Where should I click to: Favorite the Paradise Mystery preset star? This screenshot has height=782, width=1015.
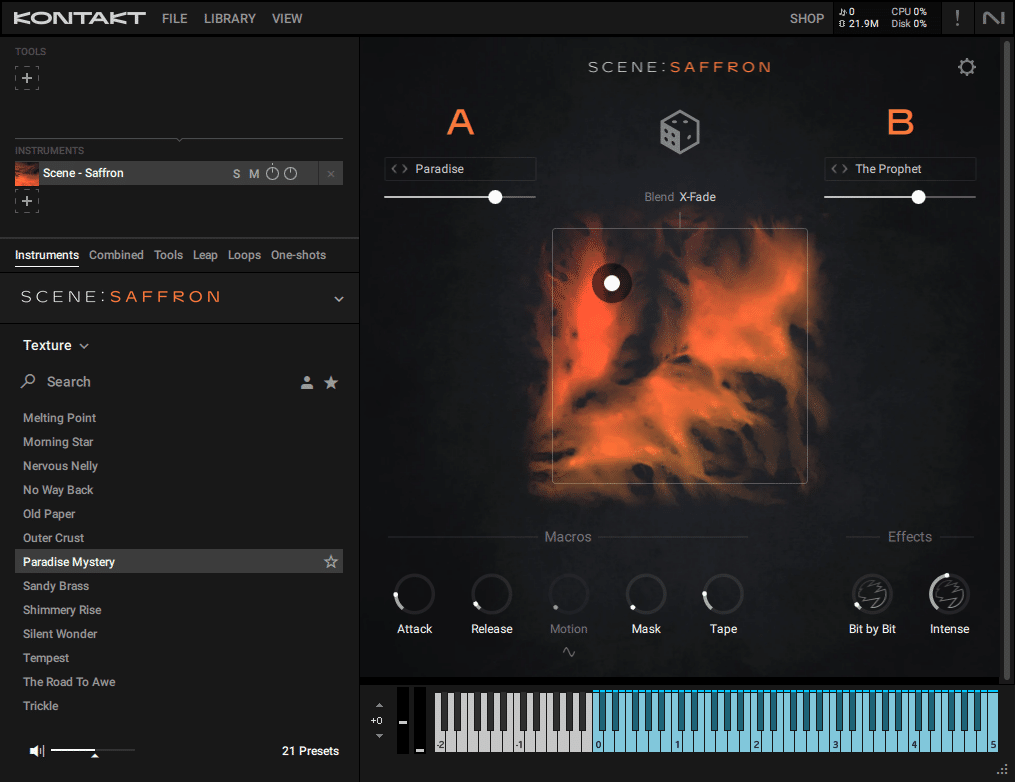(331, 561)
